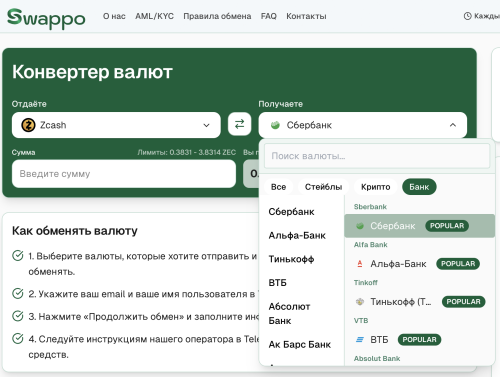Viewport: 500px width, 377px height.
Task: Click the VTB group heading
Action: (361, 321)
